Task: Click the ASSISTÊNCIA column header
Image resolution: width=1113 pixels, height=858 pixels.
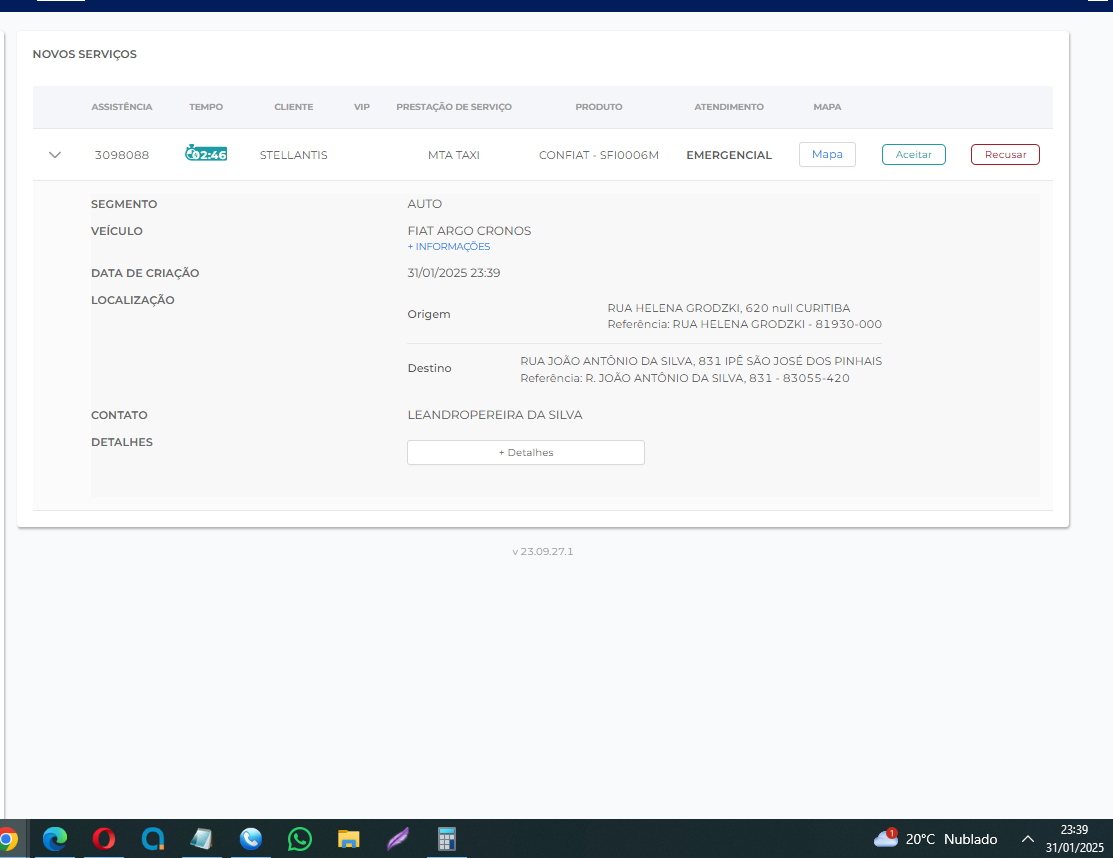Action: (x=122, y=107)
